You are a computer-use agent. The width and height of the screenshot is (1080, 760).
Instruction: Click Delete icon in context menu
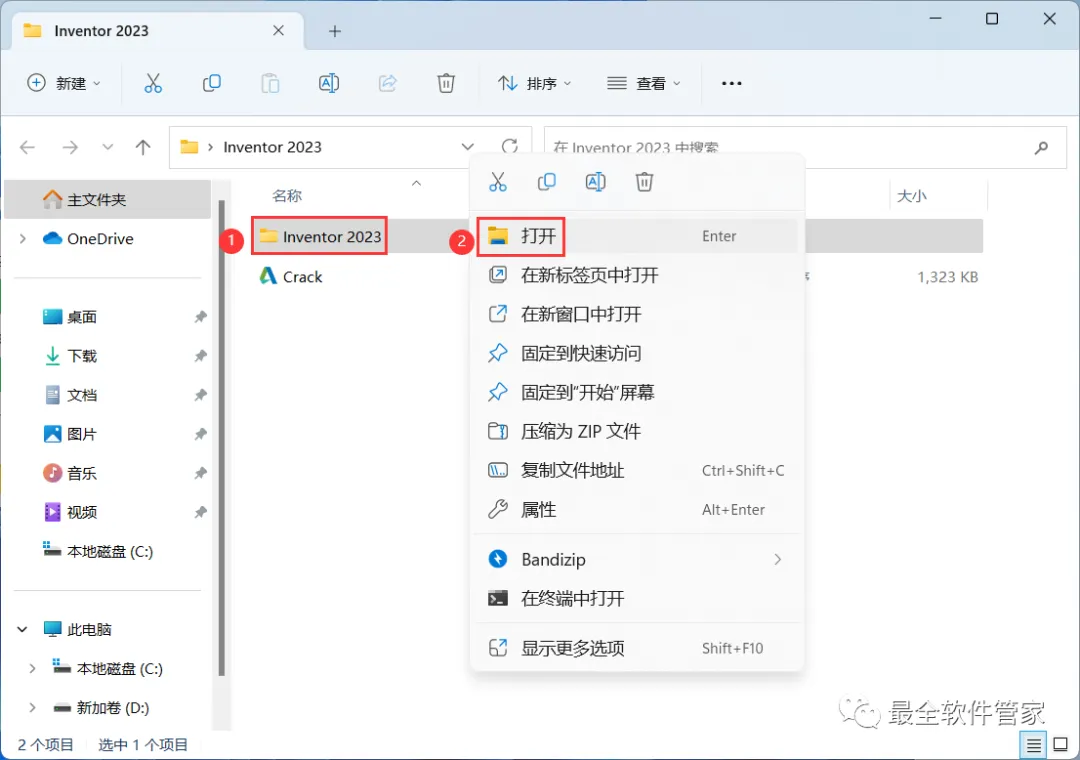click(644, 182)
